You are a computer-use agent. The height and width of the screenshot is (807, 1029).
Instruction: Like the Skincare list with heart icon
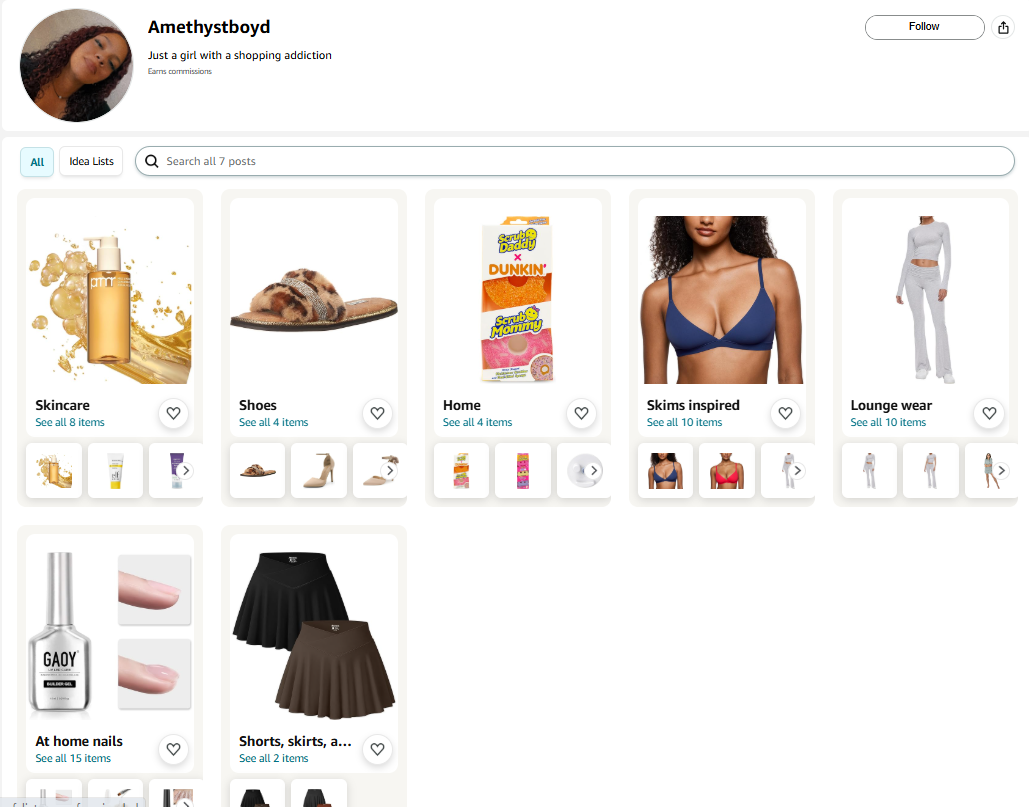coord(173,413)
